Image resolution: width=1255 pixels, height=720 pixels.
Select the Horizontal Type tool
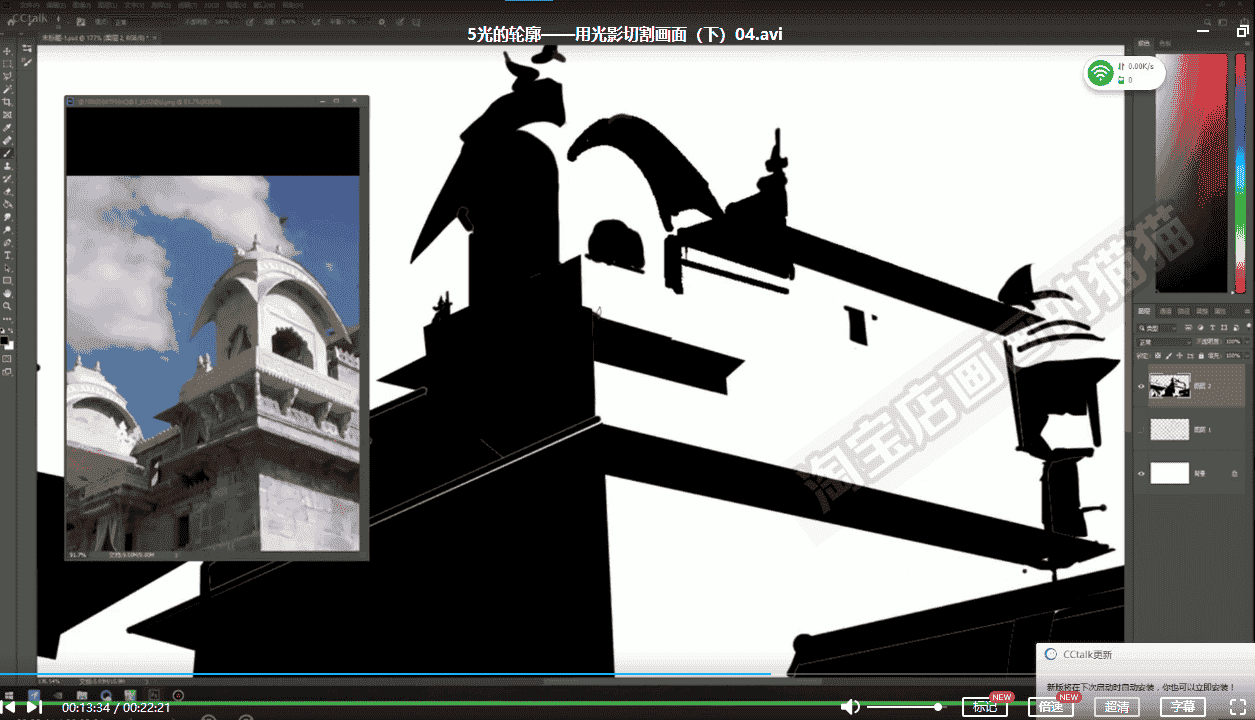point(8,255)
